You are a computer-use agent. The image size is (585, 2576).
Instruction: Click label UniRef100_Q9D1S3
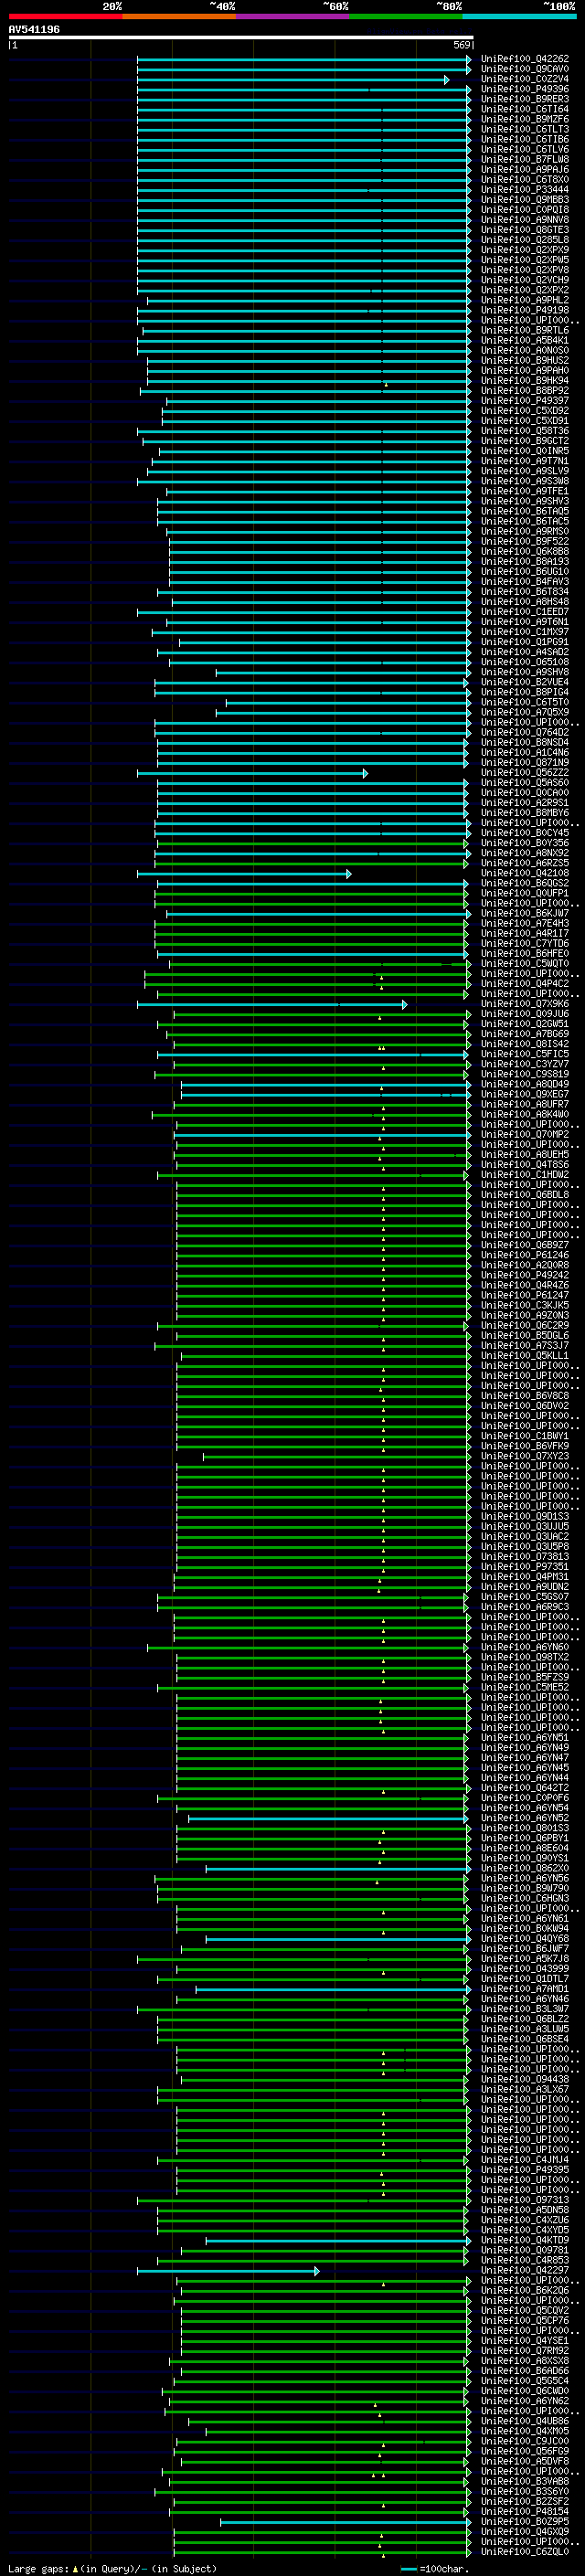point(524,1516)
